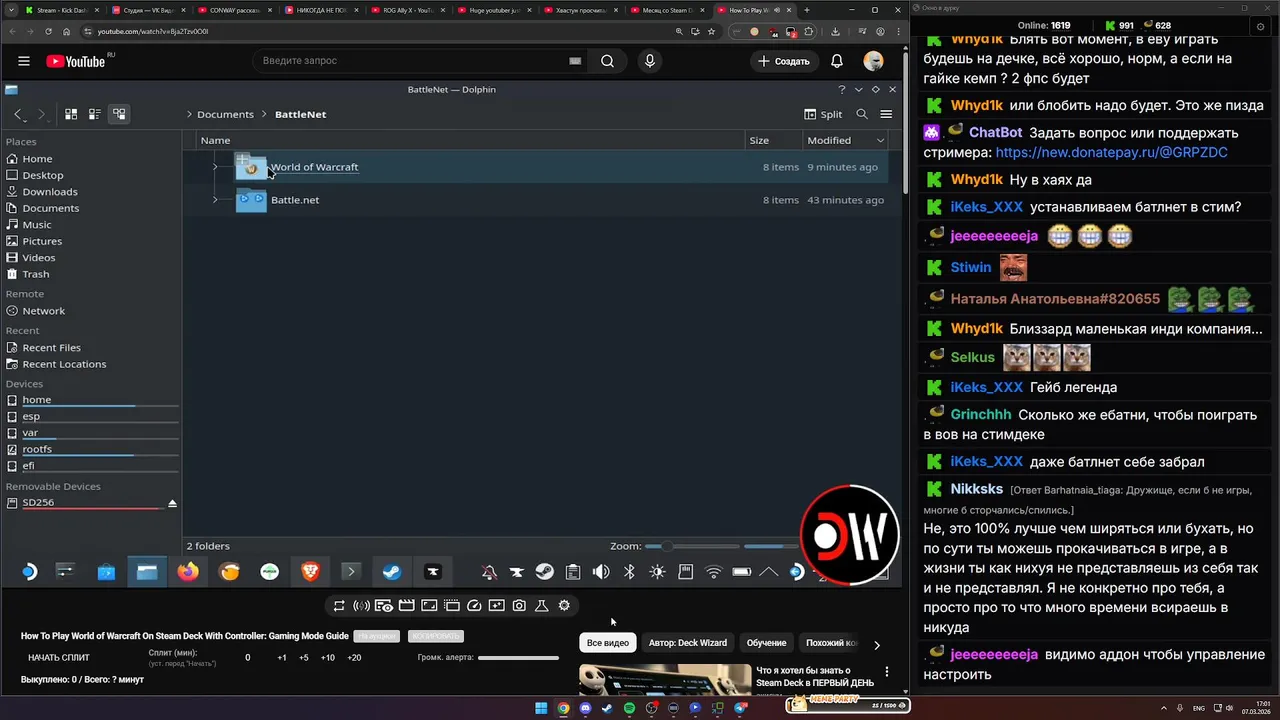This screenshot has height=720, width=1280.
Task: Switch Dolphin to details view mode
Action: click(119, 114)
